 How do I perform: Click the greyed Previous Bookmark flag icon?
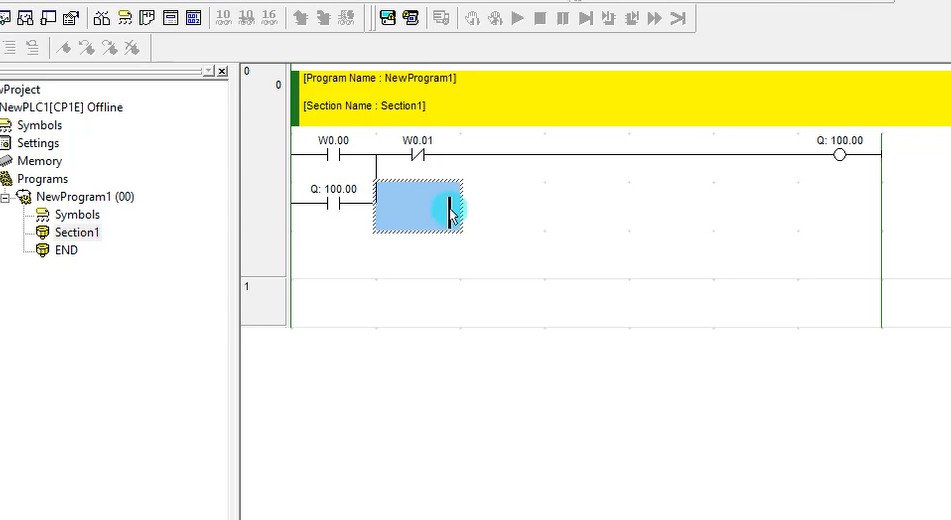point(86,47)
